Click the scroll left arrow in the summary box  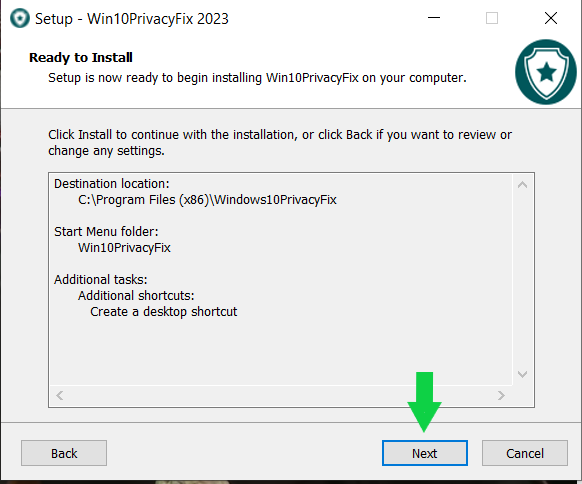coord(59,395)
